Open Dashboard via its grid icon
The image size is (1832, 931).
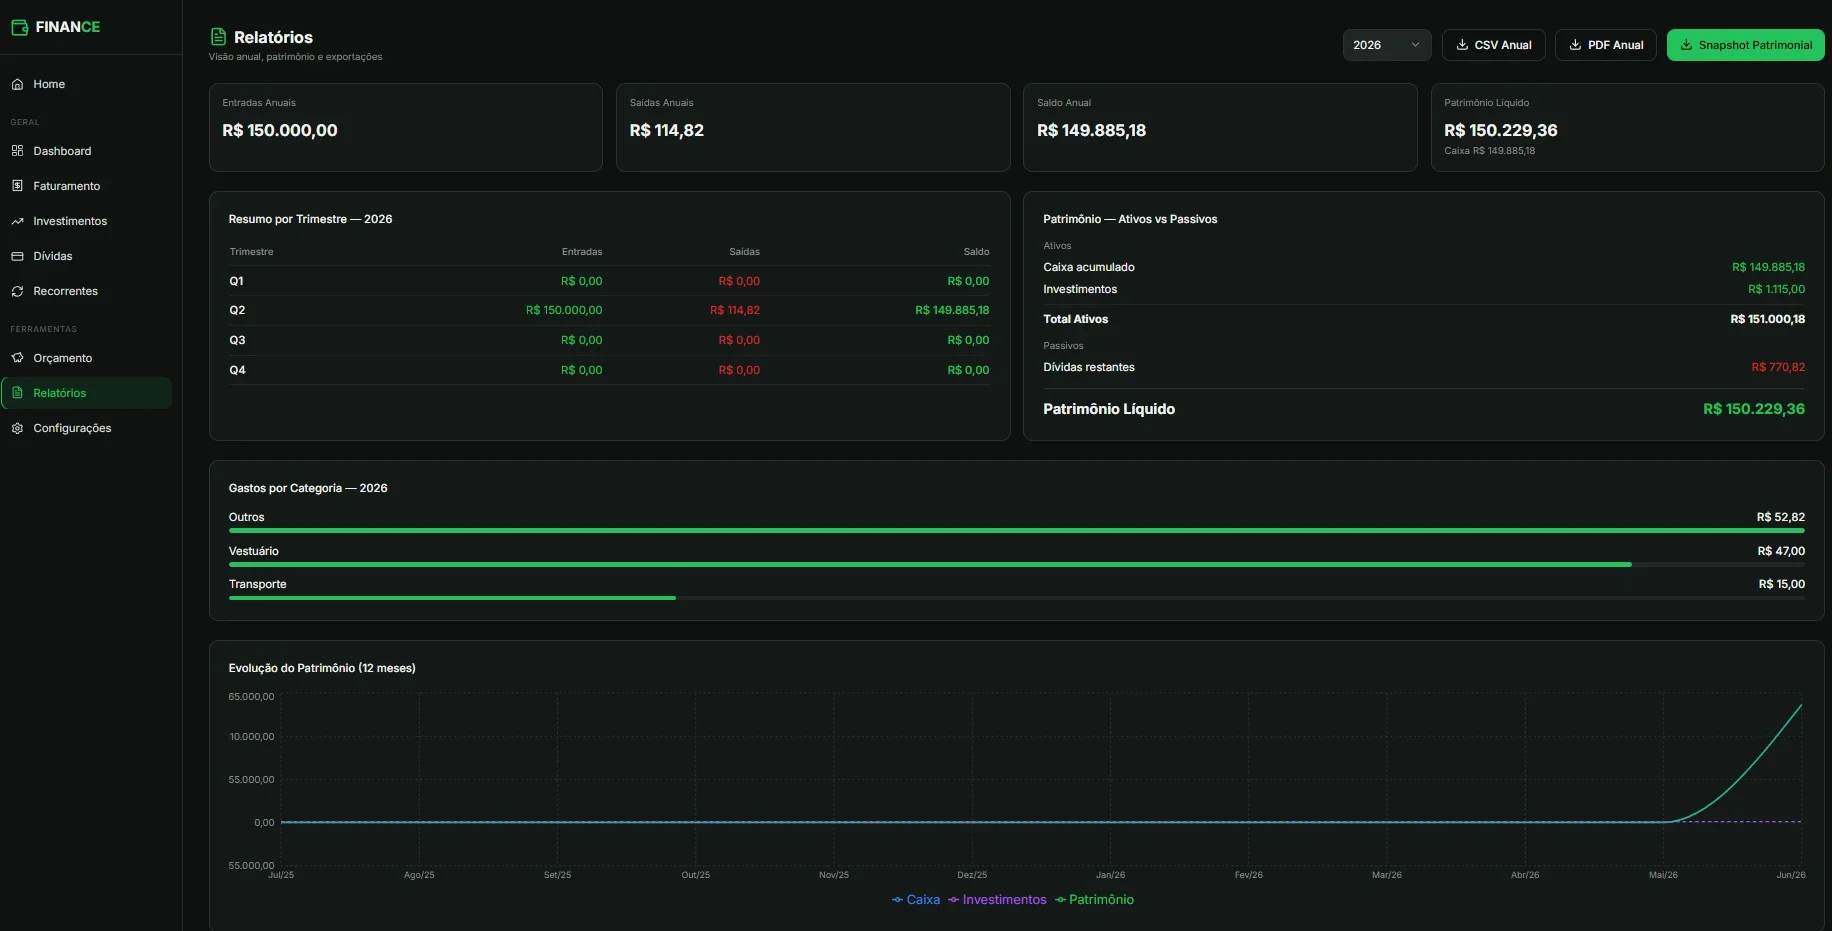pyautogui.click(x=17, y=151)
